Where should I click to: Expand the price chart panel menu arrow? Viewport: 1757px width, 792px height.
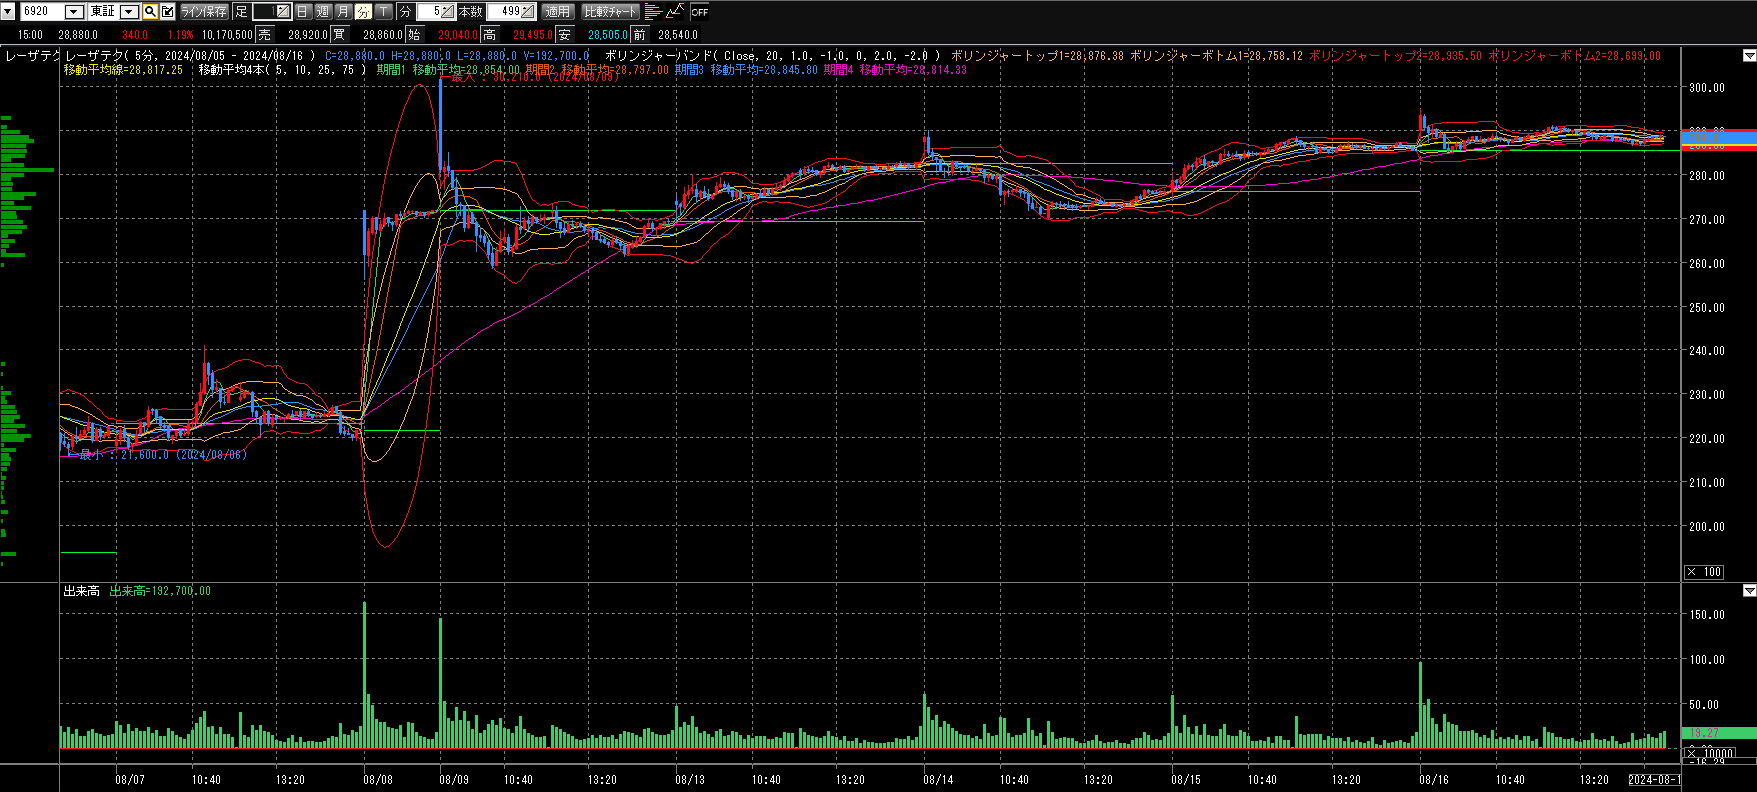pyautogui.click(x=1749, y=56)
